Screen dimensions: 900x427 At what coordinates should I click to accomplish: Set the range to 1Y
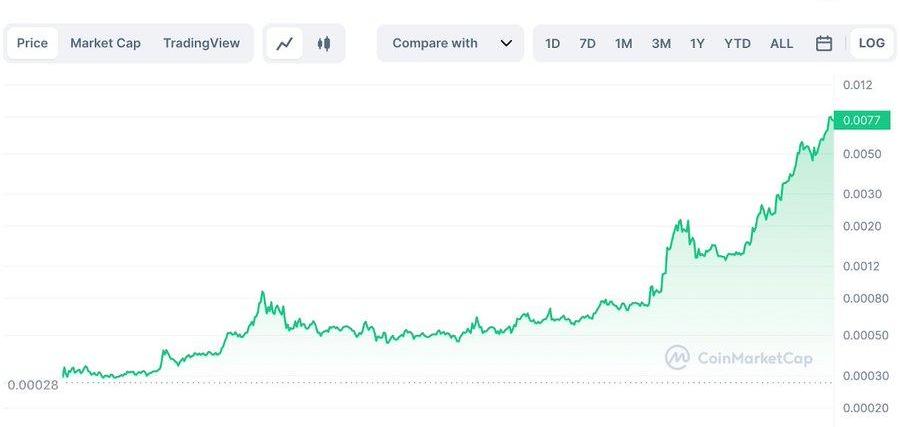tap(697, 44)
